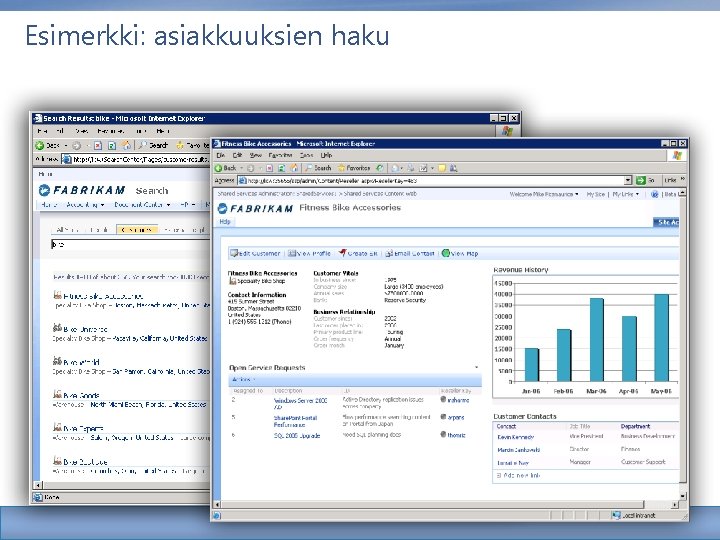Click Stop icon in Fitness Bike Accessories toolbar
This screenshot has height=540, width=720.
click(x=270, y=168)
